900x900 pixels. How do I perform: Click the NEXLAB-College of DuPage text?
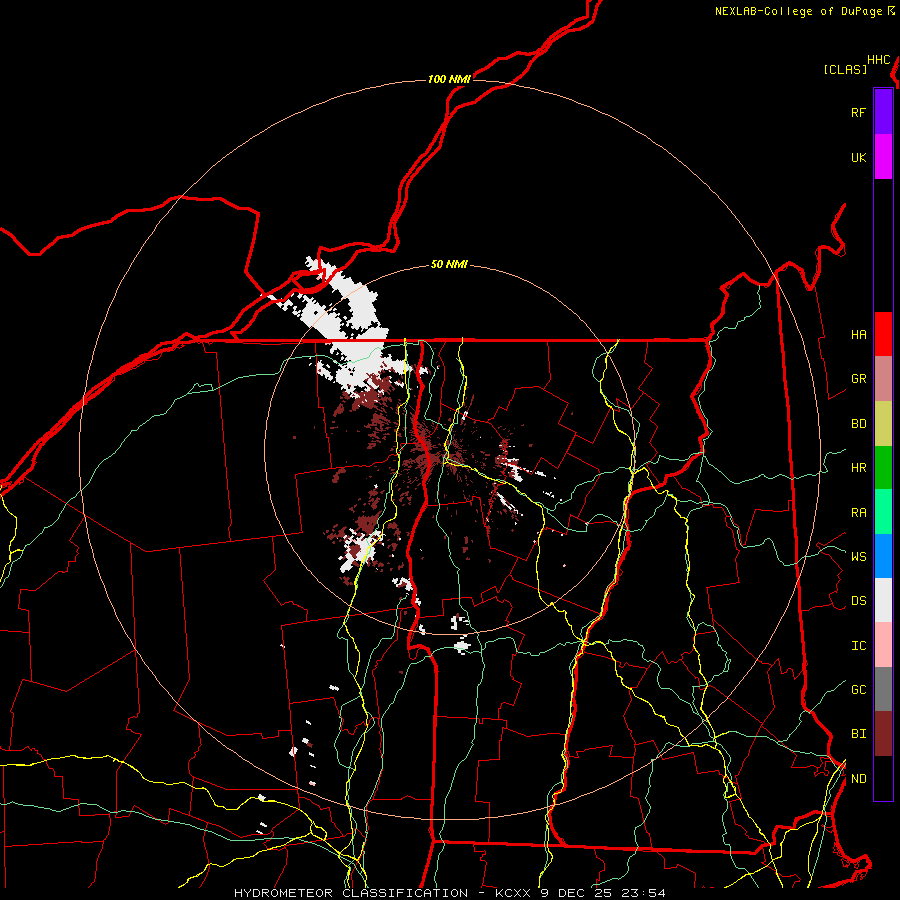[x=798, y=11]
